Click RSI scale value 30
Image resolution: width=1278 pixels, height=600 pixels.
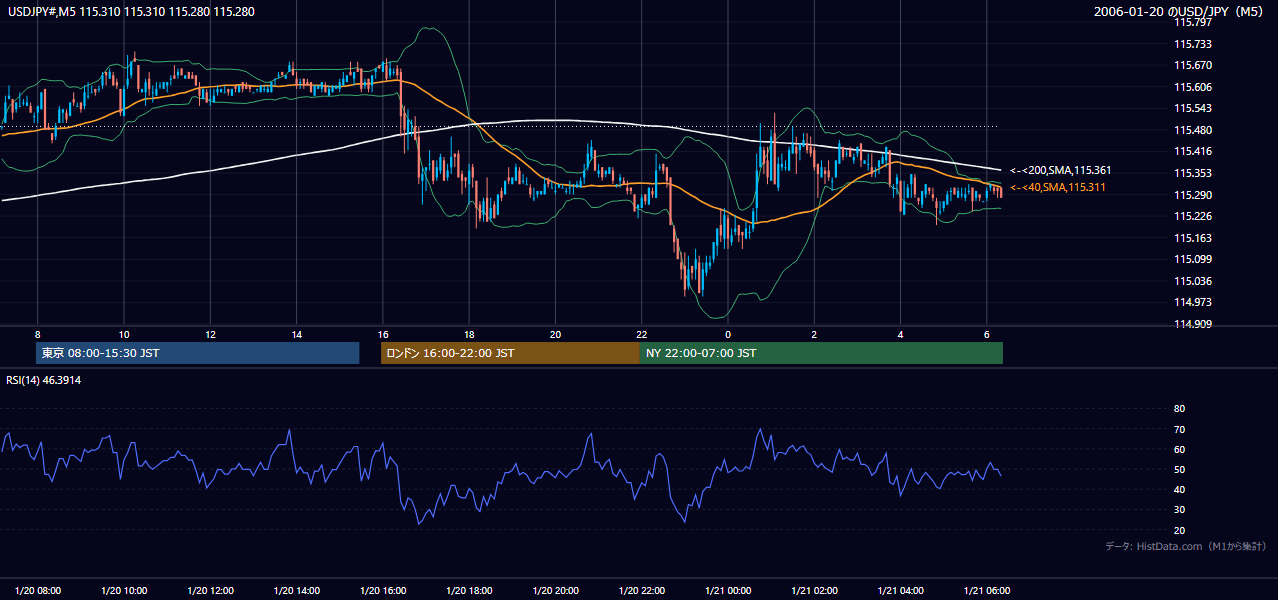point(1179,510)
